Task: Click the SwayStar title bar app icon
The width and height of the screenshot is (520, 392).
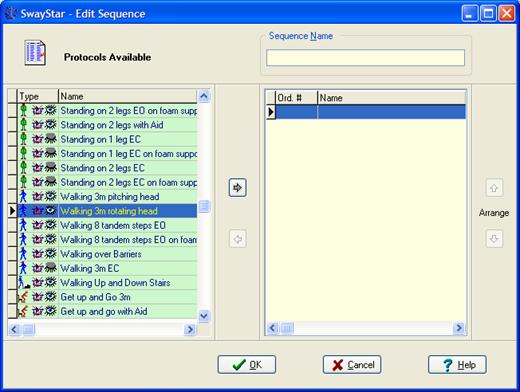Action: [x=11, y=13]
